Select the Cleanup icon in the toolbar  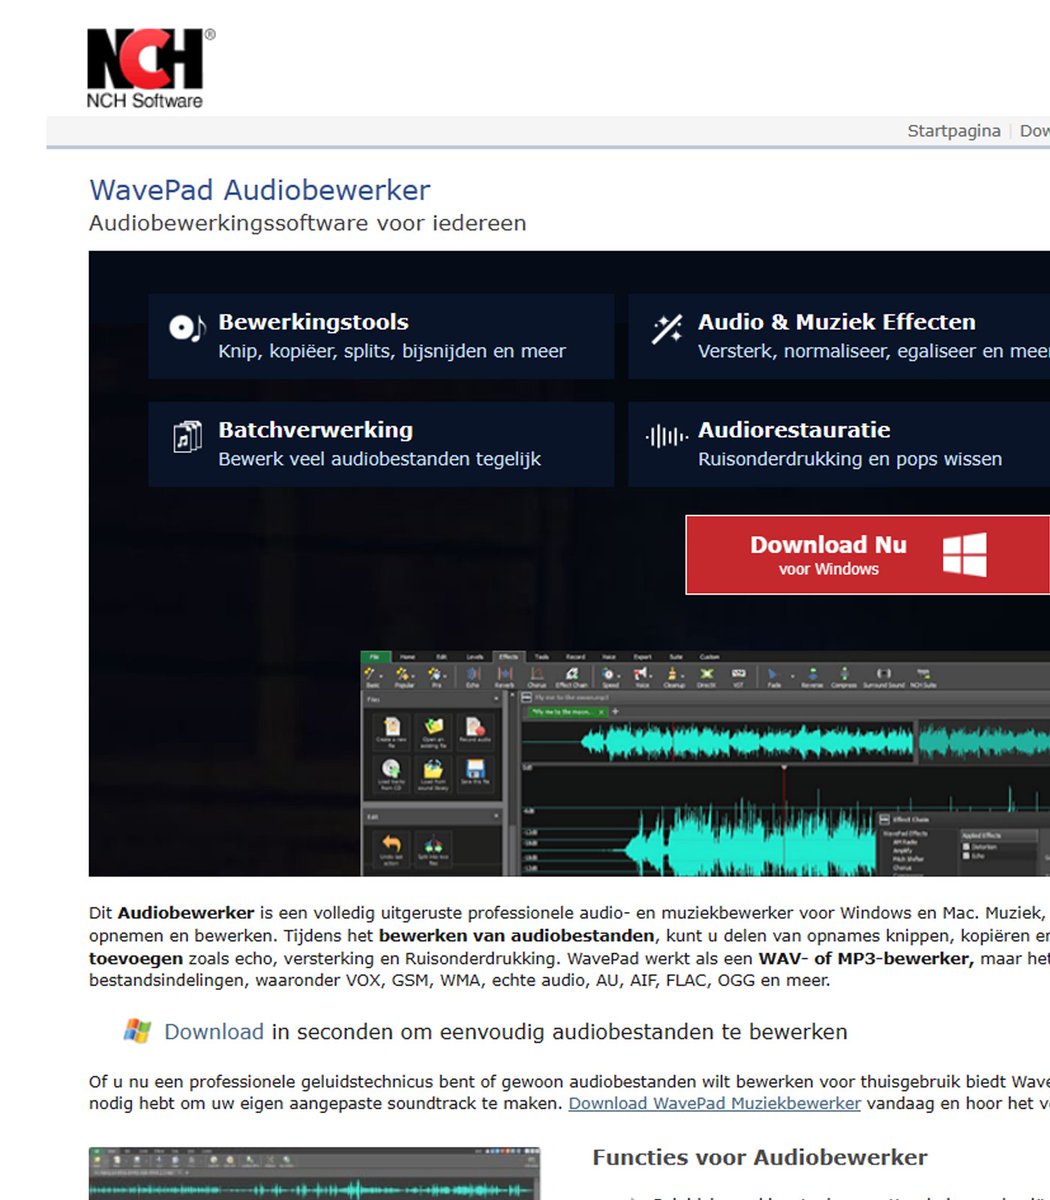pyautogui.click(x=673, y=676)
